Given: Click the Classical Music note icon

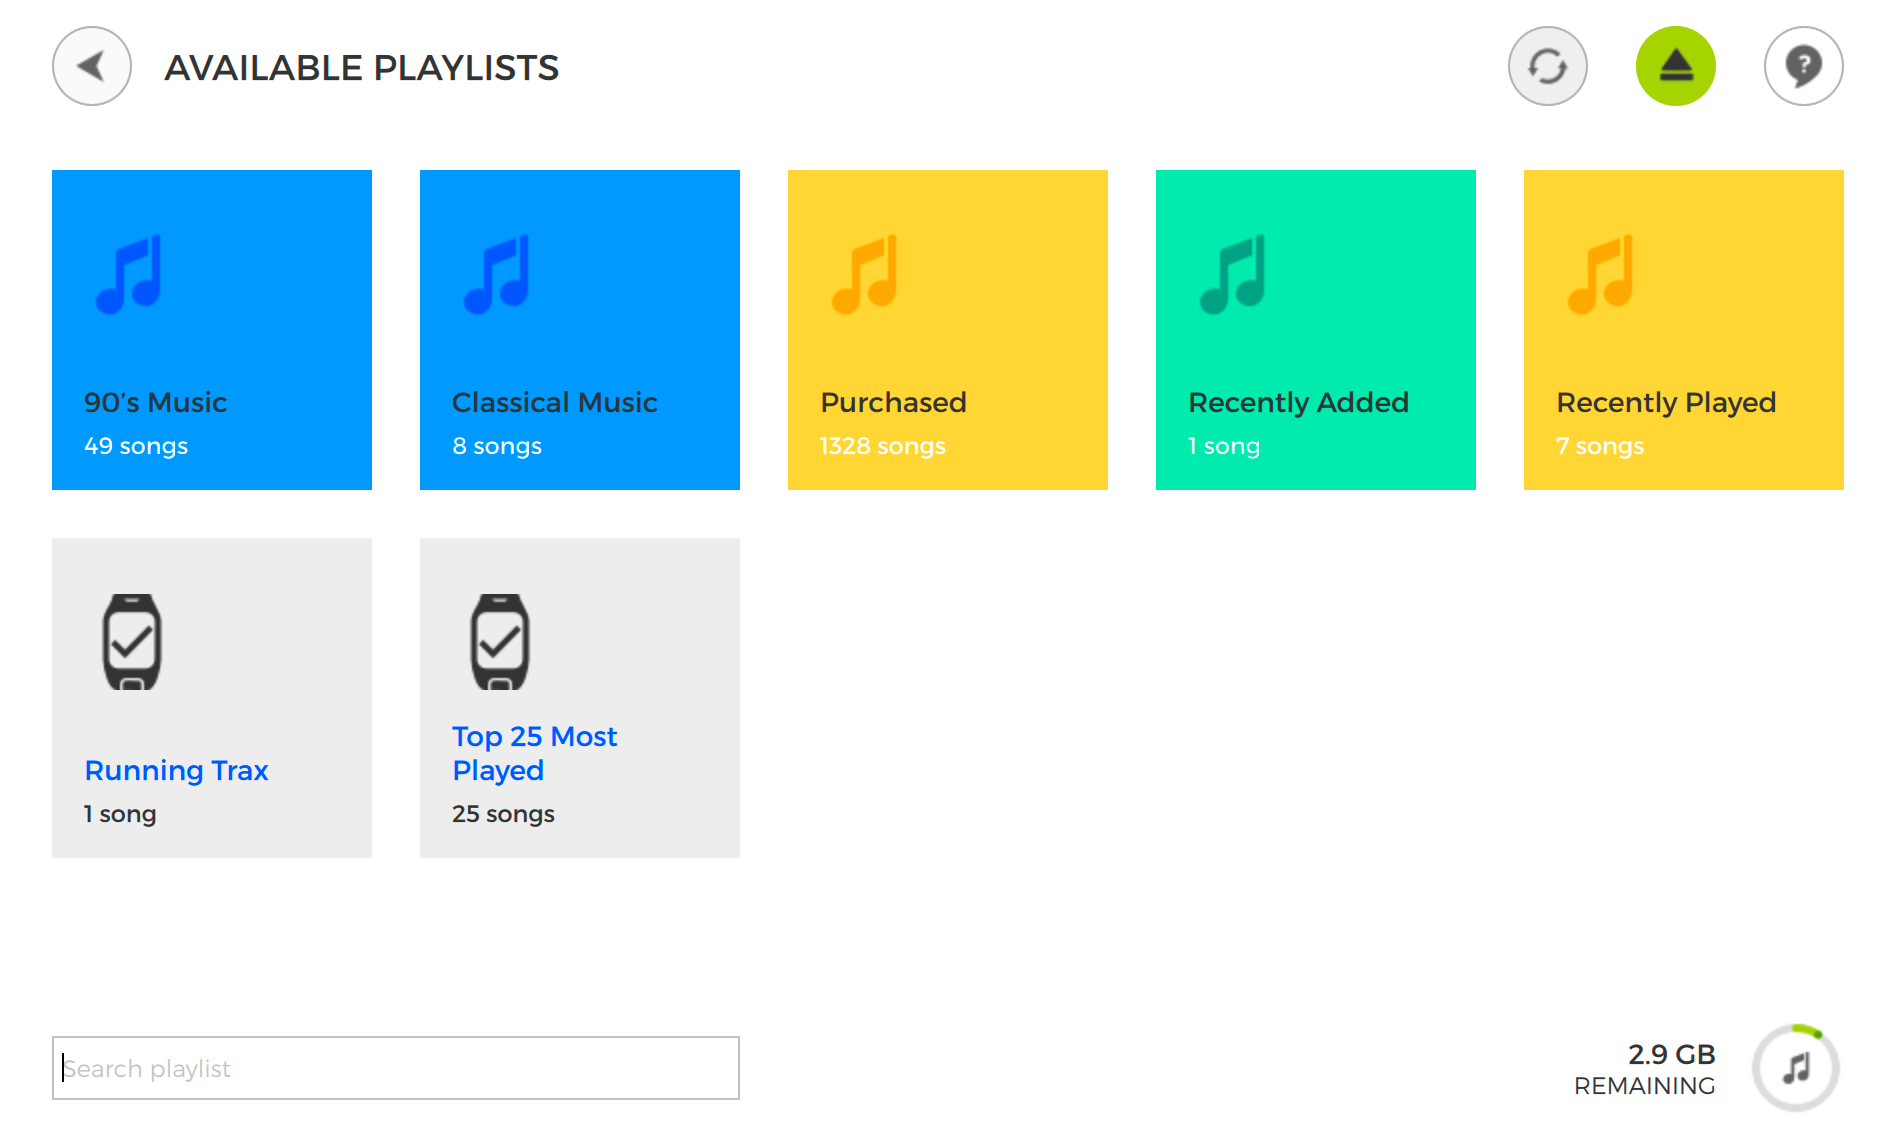Looking at the screenshot, I should click(497, 274).
